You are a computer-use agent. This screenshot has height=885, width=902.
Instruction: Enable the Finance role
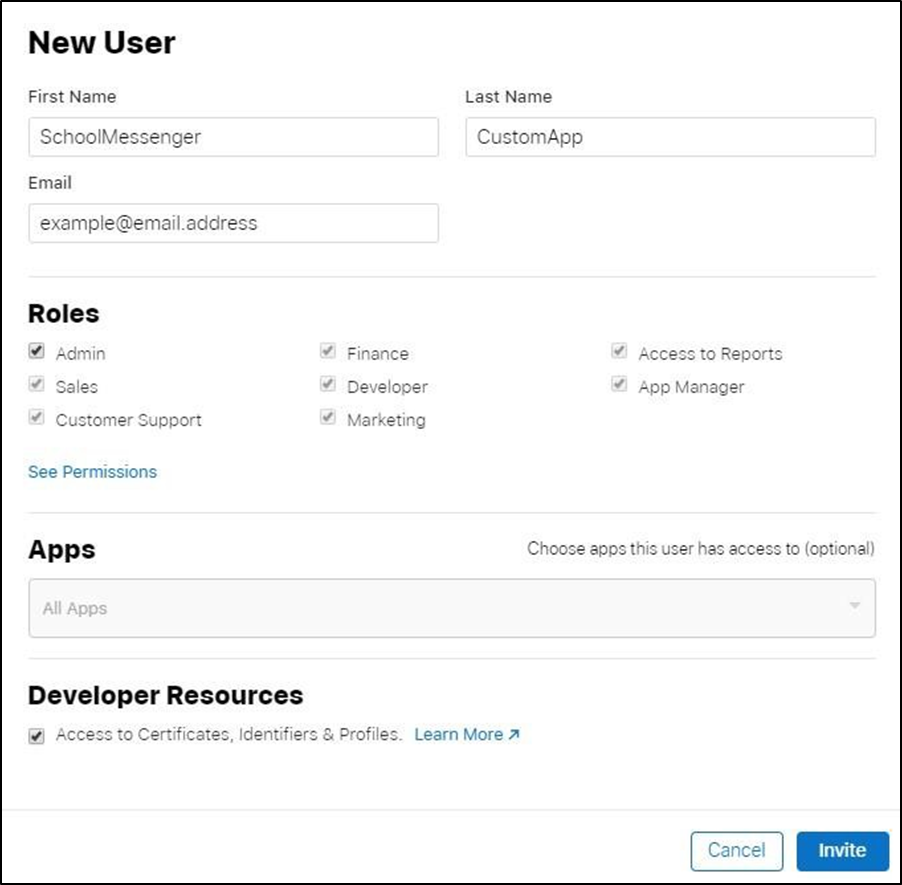327,350
